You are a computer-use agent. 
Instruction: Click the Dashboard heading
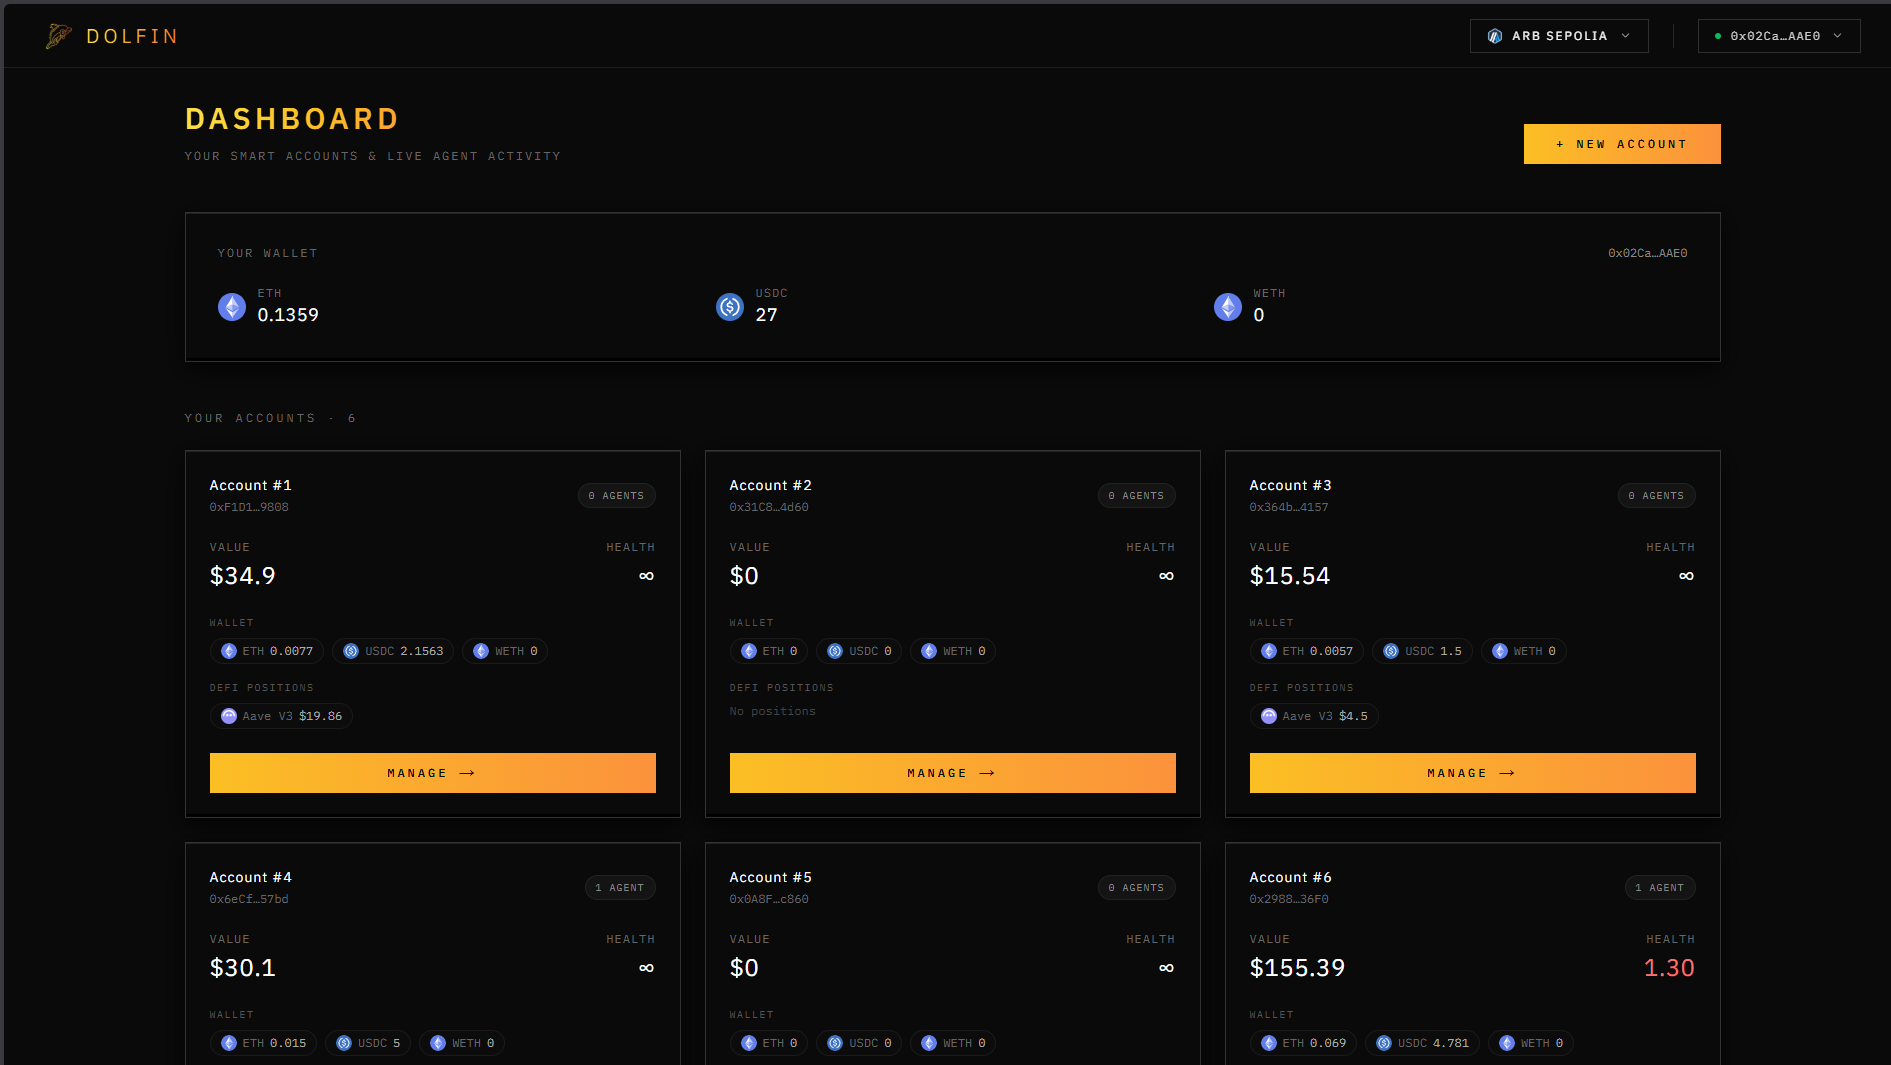pyautogui.click(x=292, y=119)
